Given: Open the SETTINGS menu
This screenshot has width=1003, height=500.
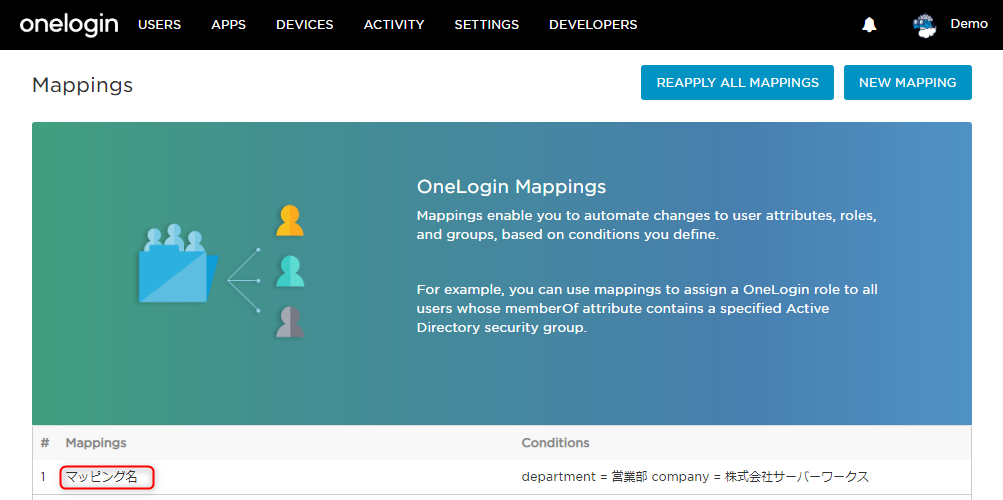Looking at the screenshot, I should 487,25.
